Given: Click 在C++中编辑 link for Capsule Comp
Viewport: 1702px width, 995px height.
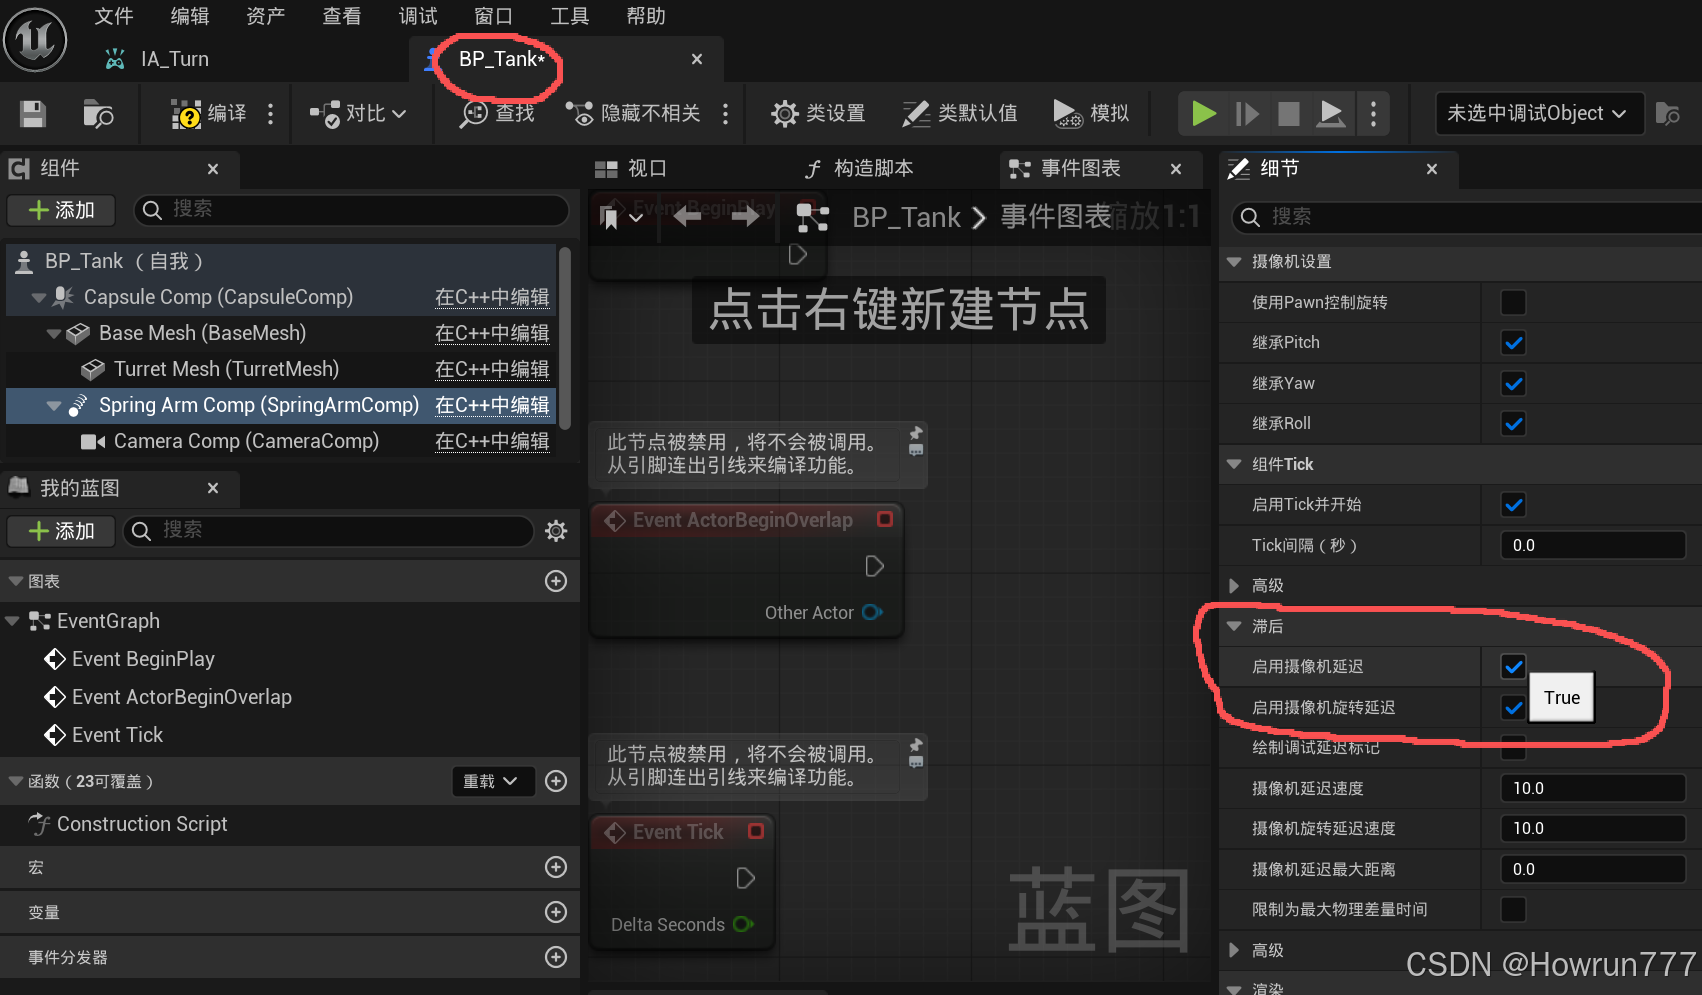Looking at the screenshot, I should 492,297.
